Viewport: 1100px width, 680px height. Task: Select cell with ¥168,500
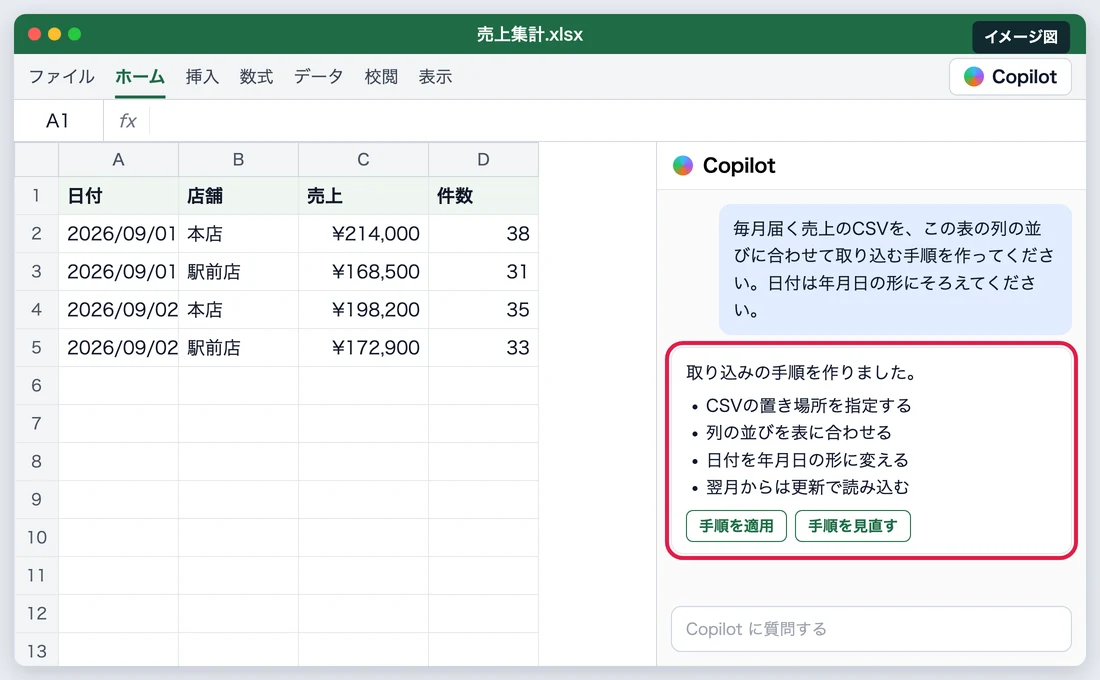tap(363, 272)
